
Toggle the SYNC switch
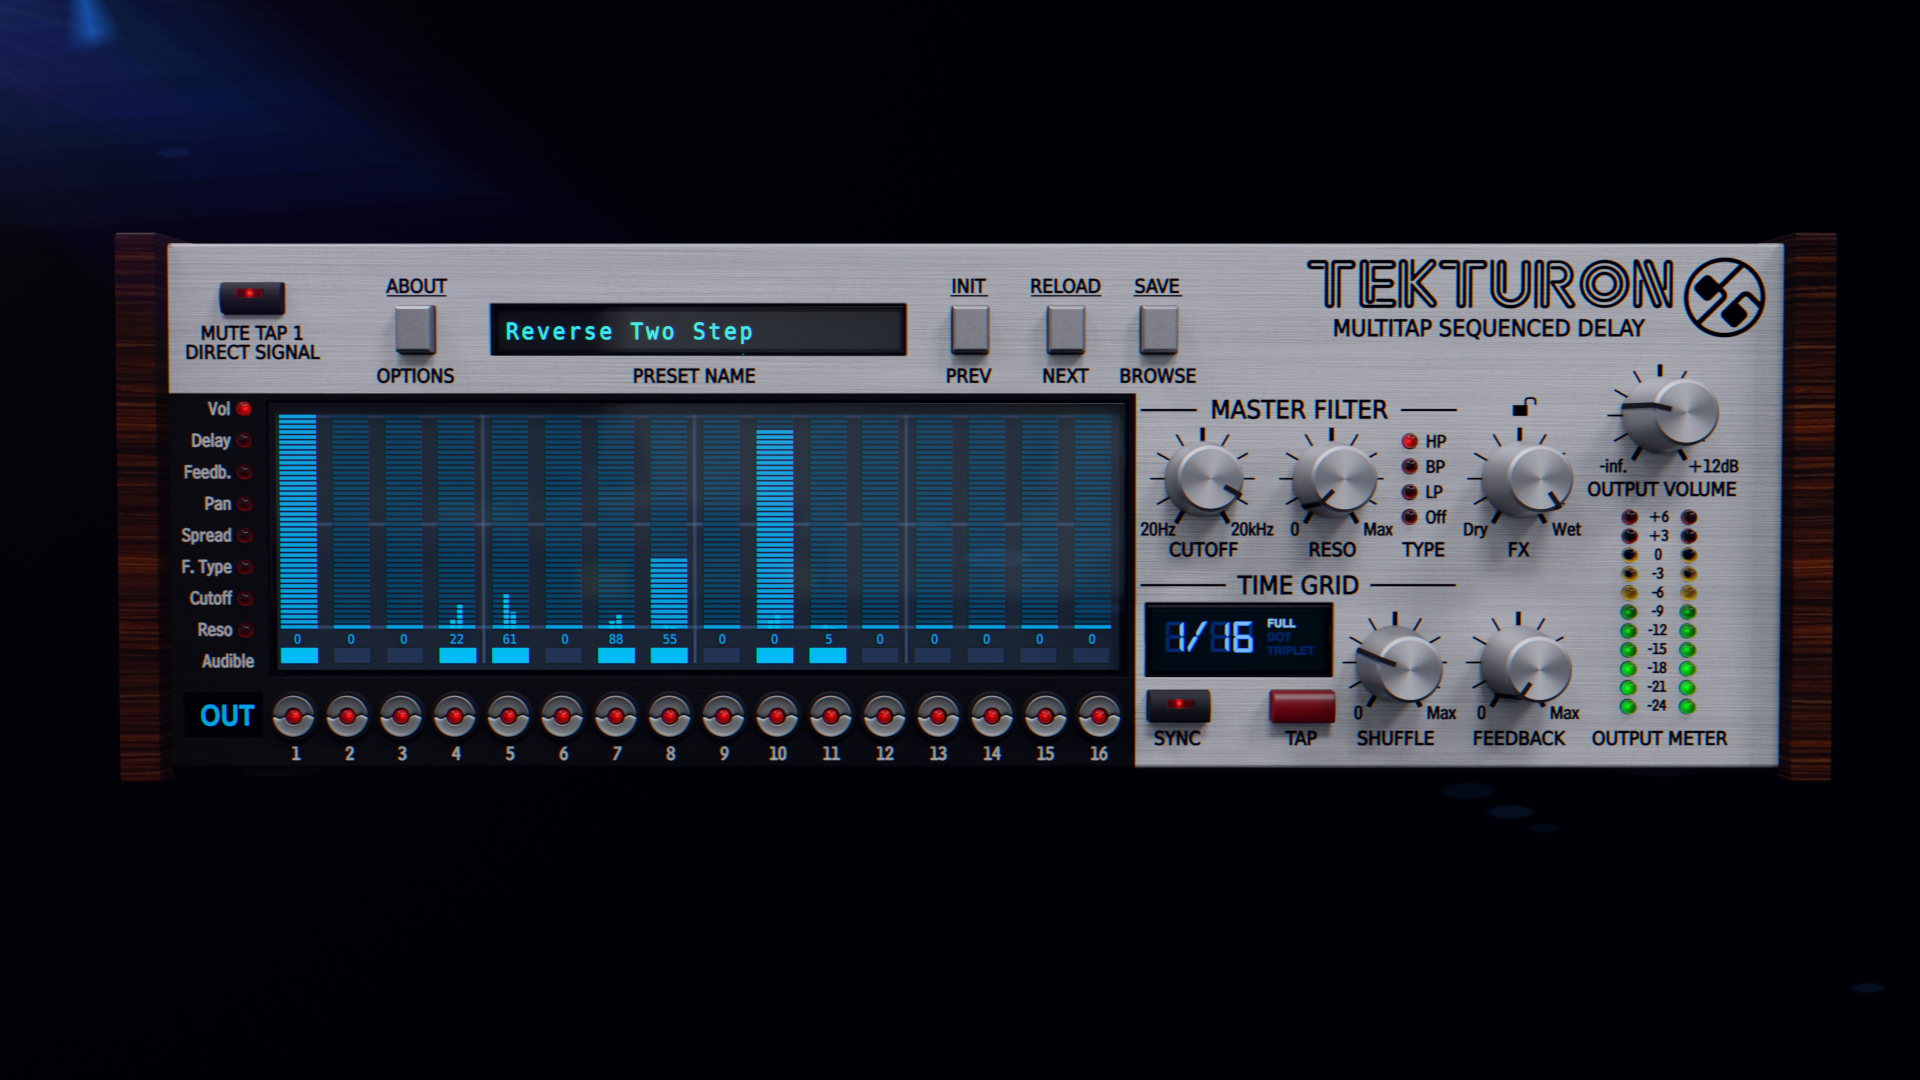(x=1178, y=705)
